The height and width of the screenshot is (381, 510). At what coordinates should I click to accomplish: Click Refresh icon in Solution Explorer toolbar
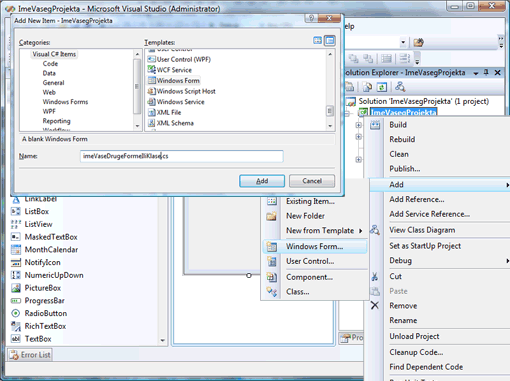pos(382,87)
